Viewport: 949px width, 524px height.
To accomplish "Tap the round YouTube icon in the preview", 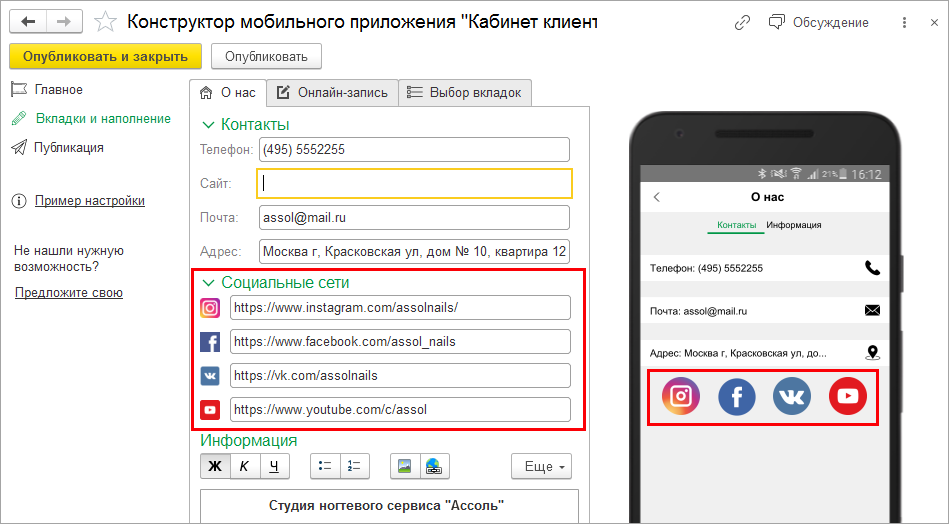I will click(848, 396).
